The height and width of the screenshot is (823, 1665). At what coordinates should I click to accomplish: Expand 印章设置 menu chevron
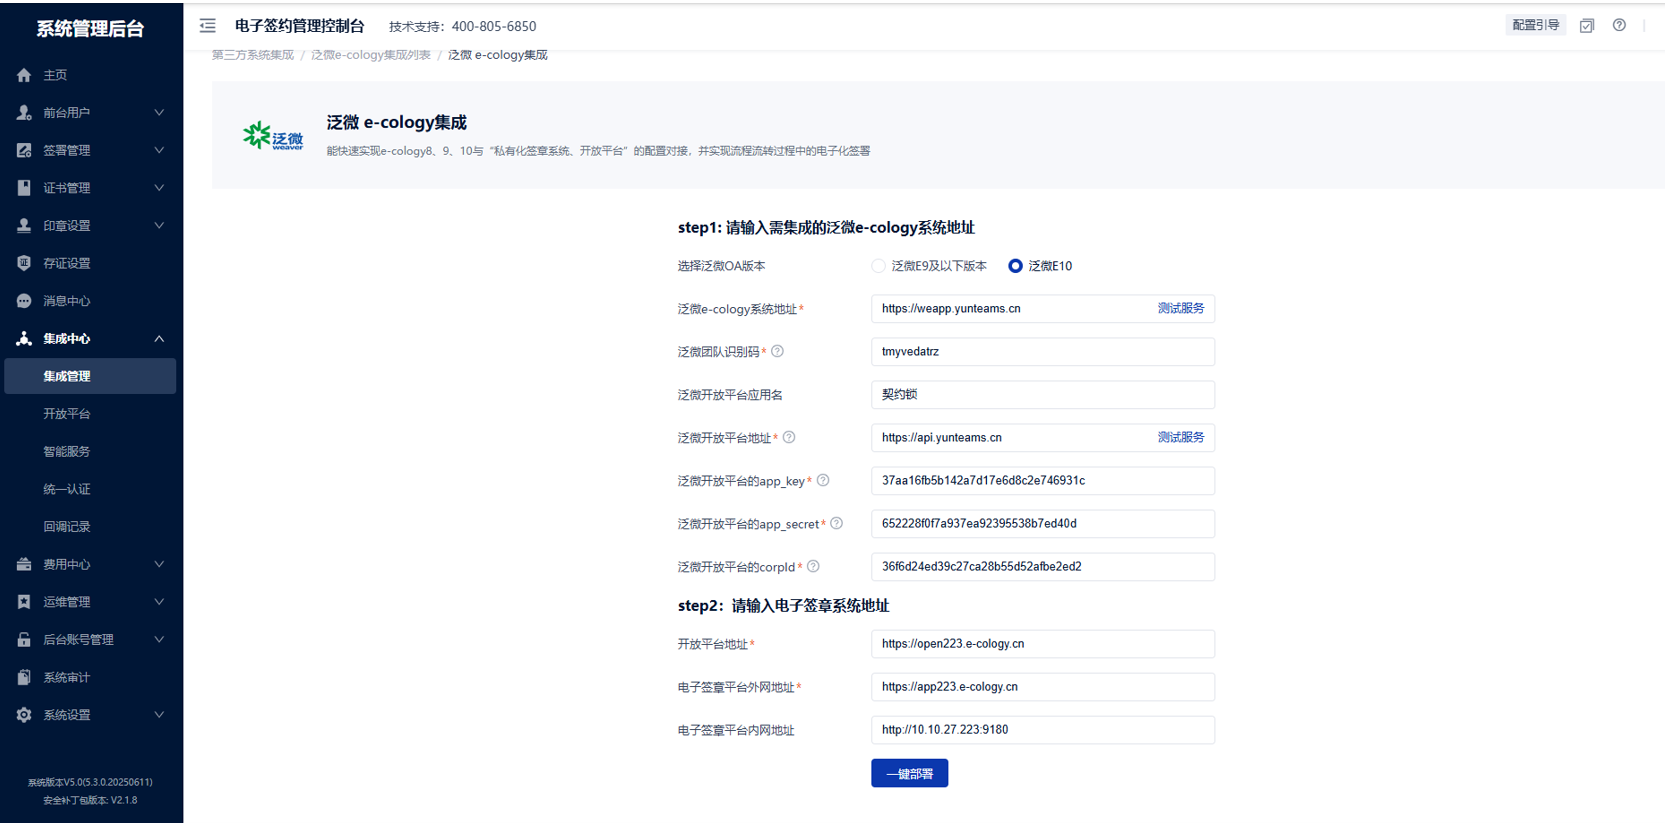159,226
